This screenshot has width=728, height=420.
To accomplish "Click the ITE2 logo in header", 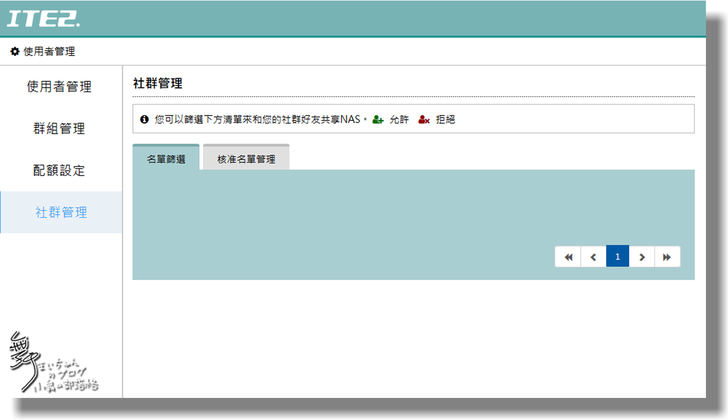I will 43,19.
